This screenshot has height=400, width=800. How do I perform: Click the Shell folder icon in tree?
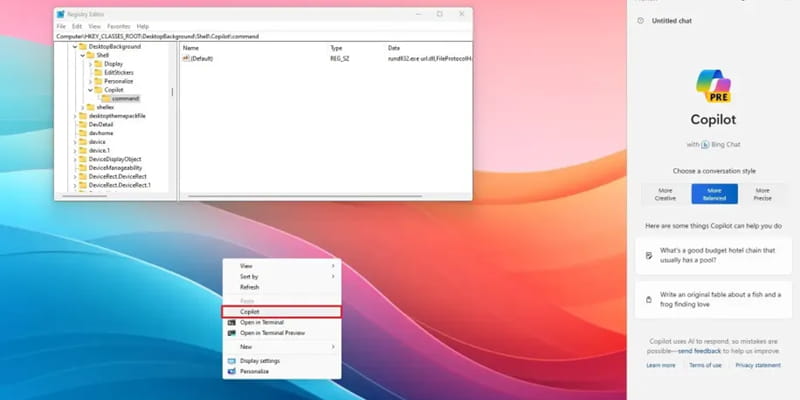(91, 55)
